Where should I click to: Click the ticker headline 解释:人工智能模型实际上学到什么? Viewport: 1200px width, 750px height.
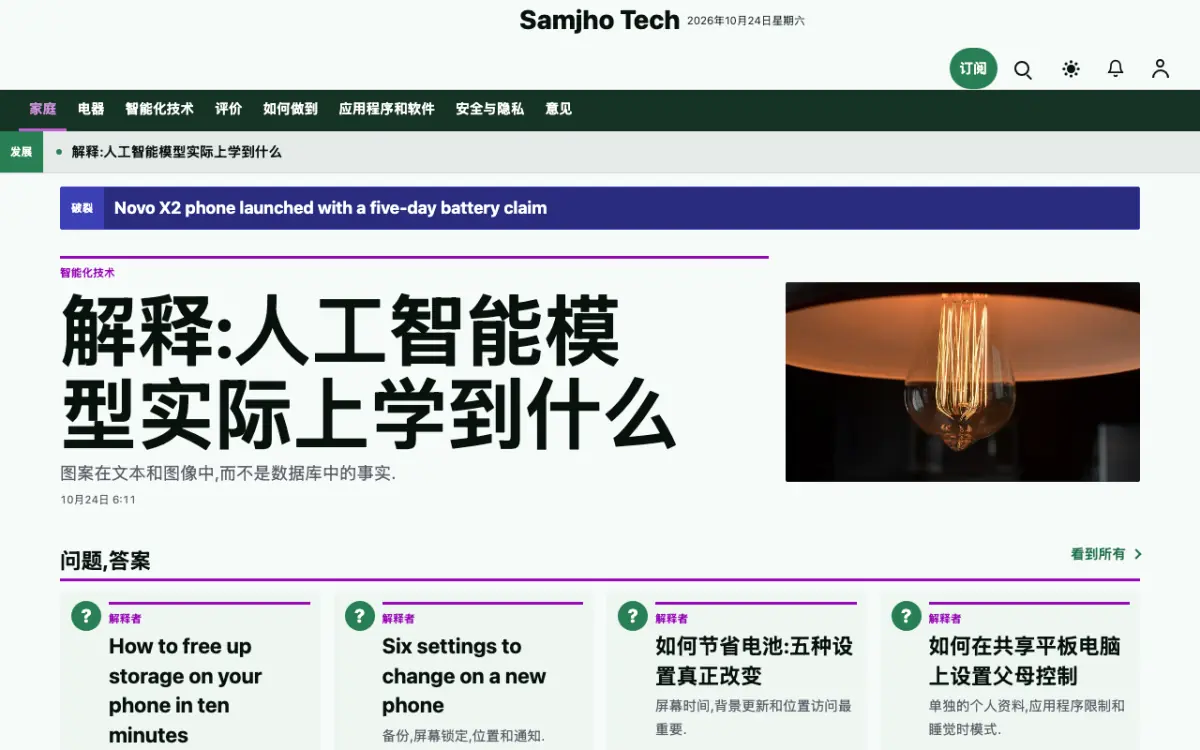tap(177, 152)
